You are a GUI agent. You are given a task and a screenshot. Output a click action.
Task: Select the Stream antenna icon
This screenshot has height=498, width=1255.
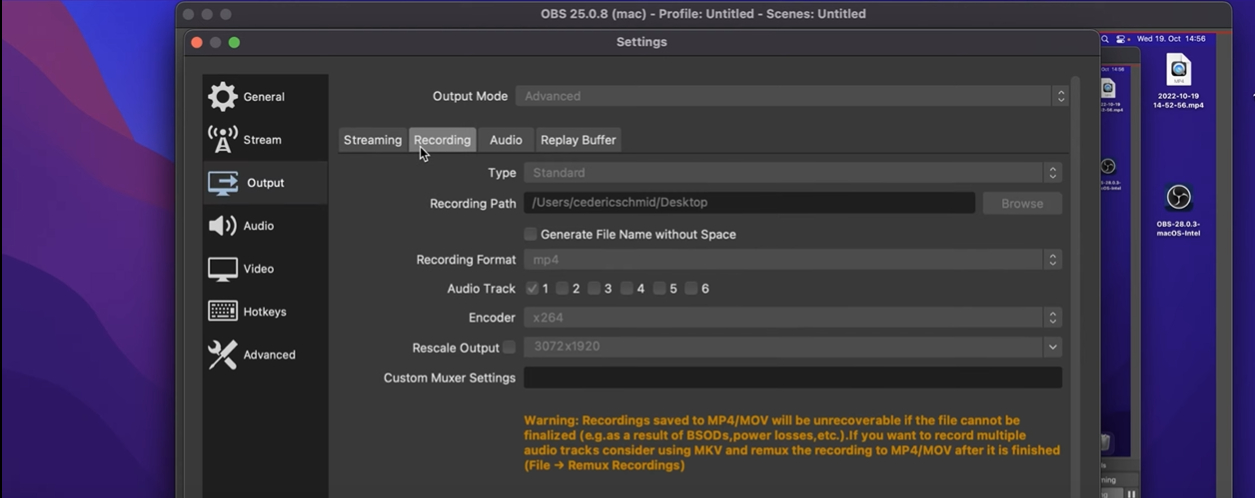point(223,139)
